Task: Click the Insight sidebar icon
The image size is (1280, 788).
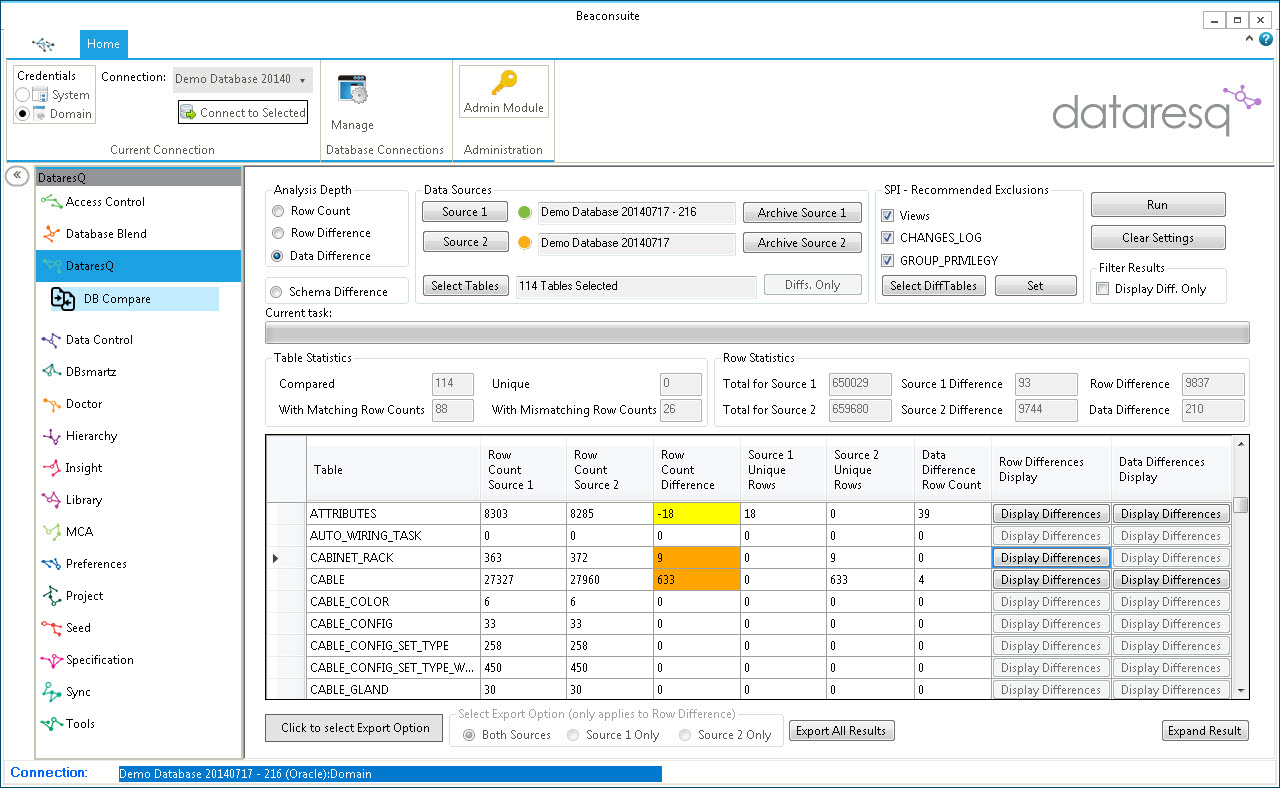Action: point(50,468)
